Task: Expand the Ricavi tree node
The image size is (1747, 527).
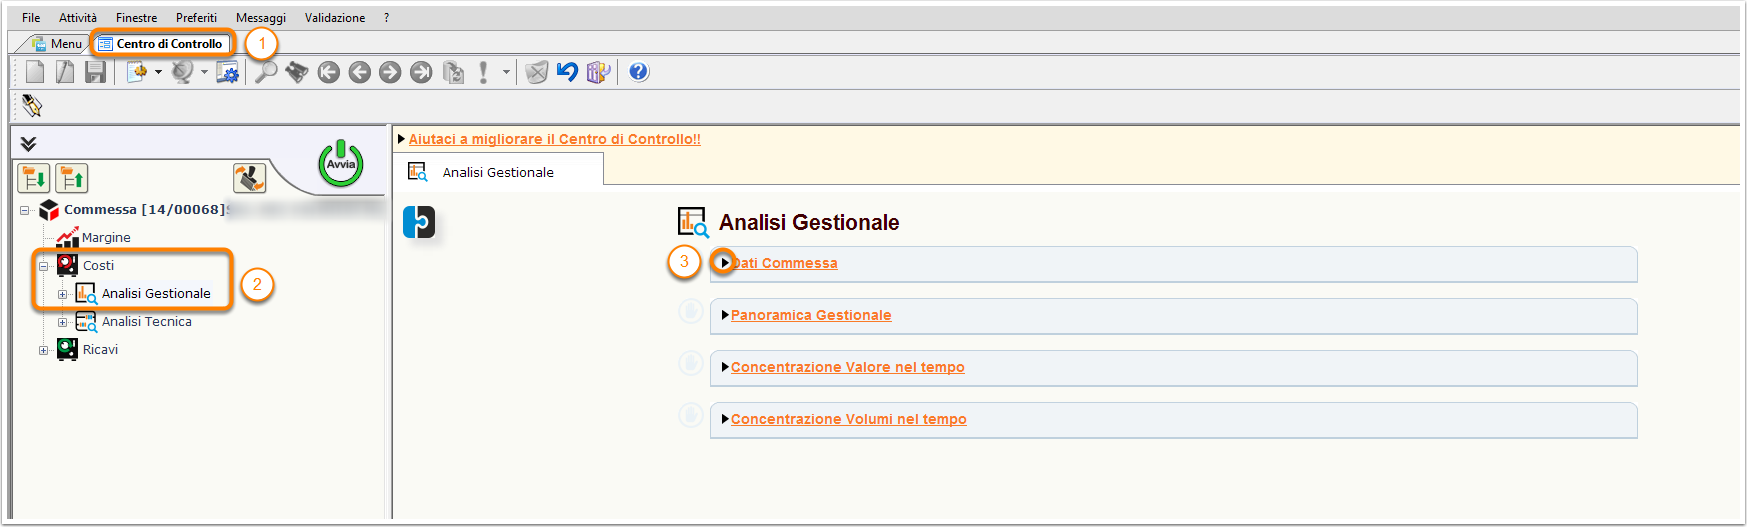Action: pyautogui.click(x=43, y=350)
